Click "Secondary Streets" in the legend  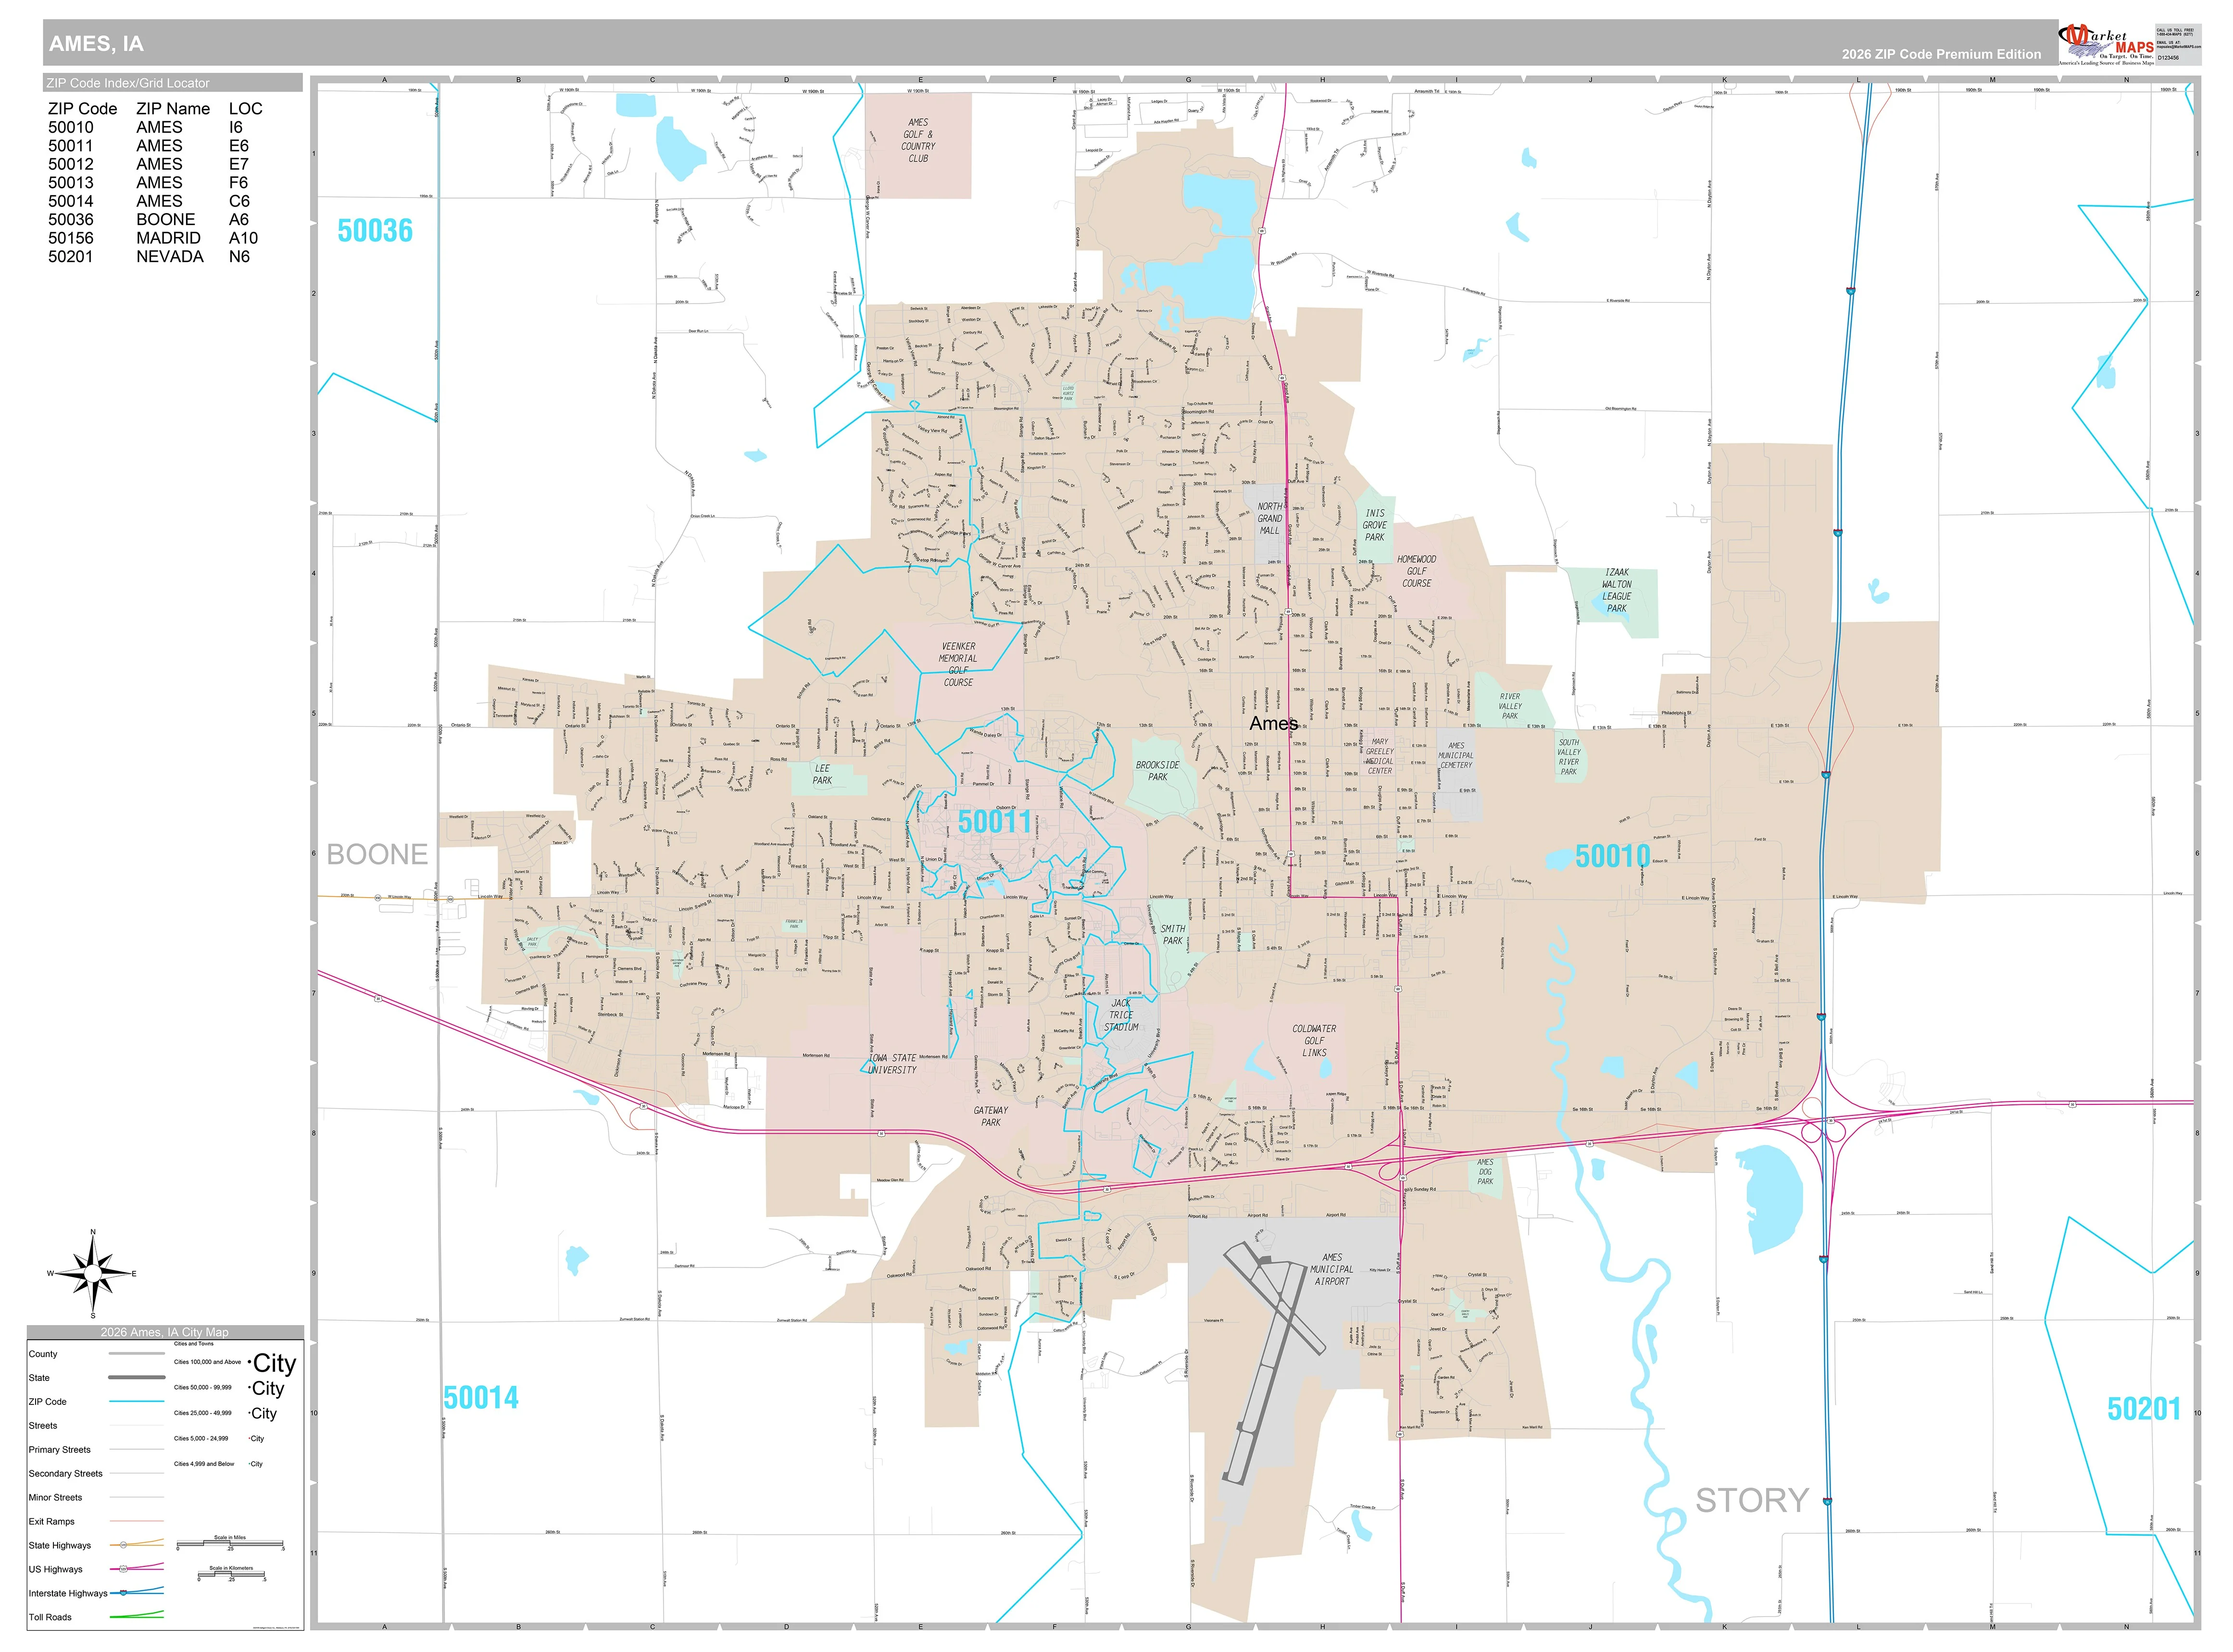coord(65,1474)
